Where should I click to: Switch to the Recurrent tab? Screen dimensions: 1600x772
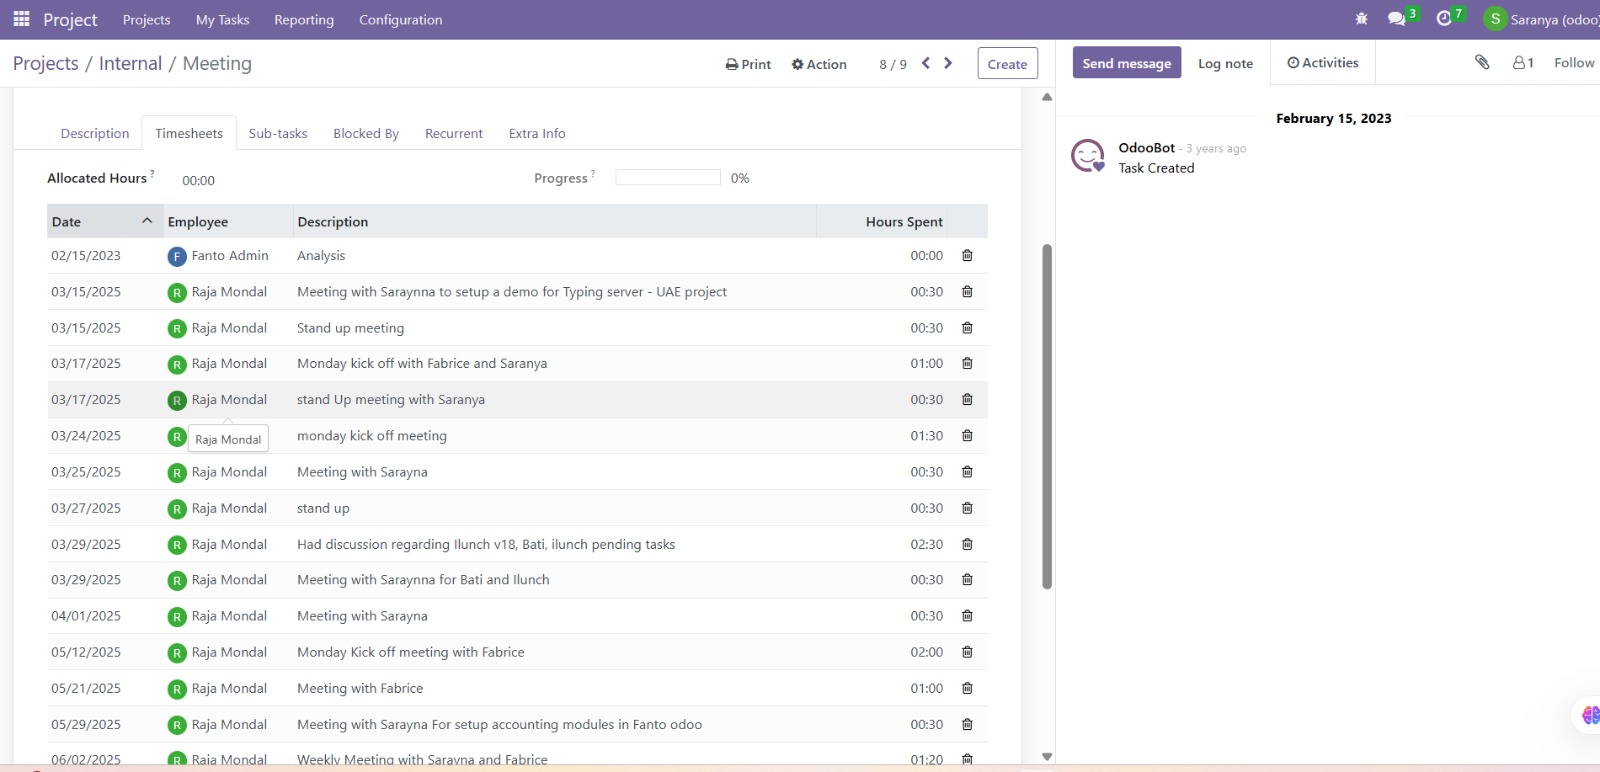click(454, 133)
